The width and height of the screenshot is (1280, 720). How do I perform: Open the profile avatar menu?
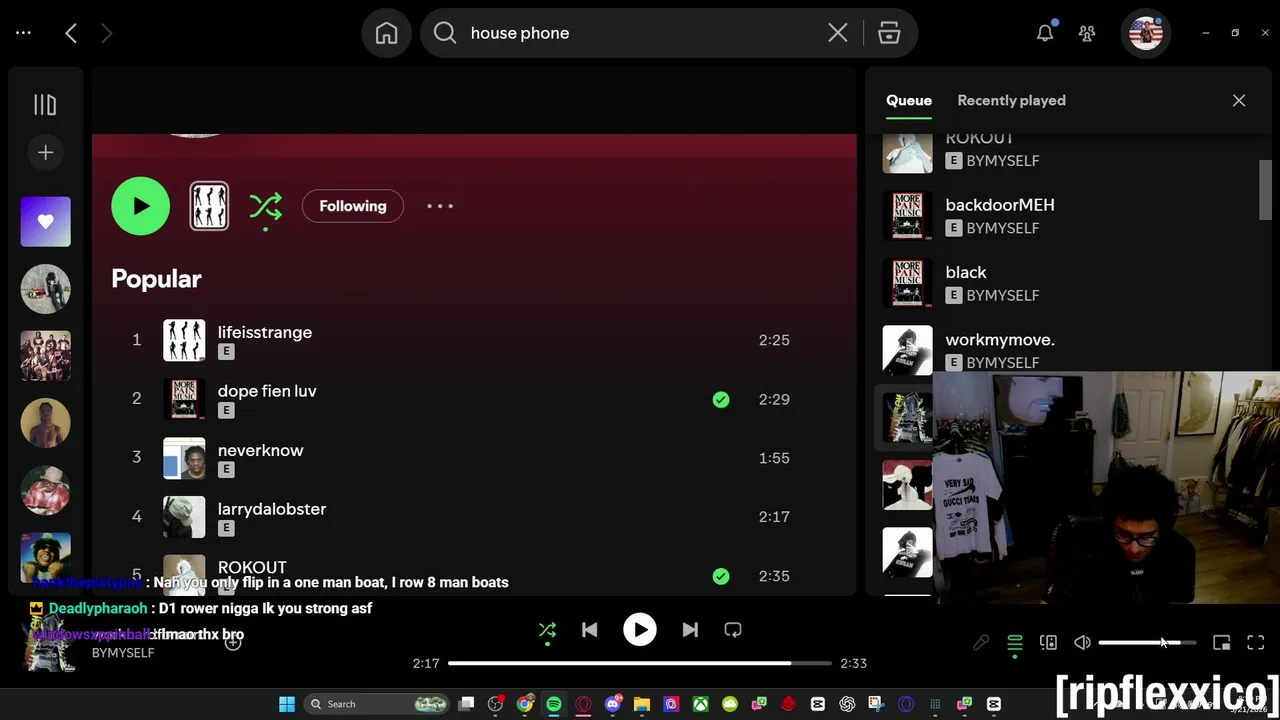[1145, 33]
